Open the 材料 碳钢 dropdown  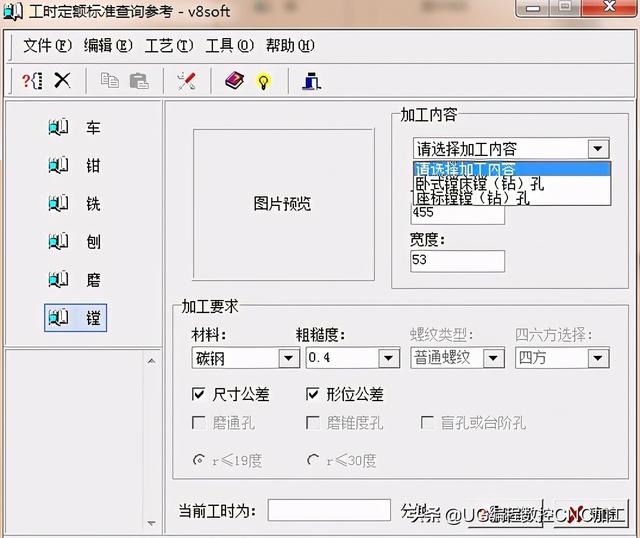point(289,358)
